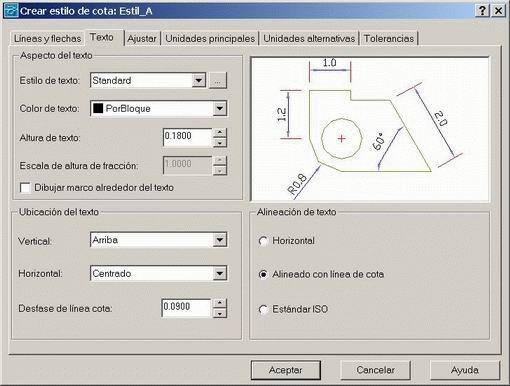Decrease Desfase de línea cota value
Screen dimensions: 510x386
[x=219, y=313]
